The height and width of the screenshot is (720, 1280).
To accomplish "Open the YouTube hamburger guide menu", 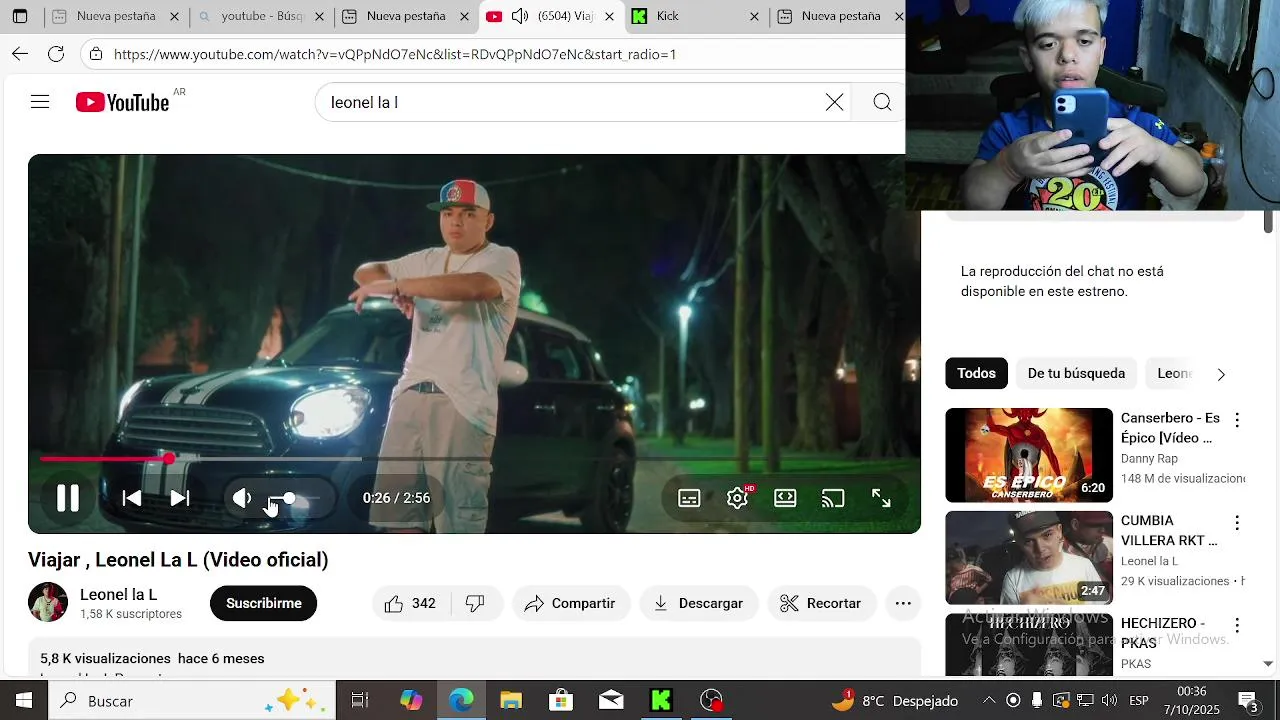I will tap(40, 102).
